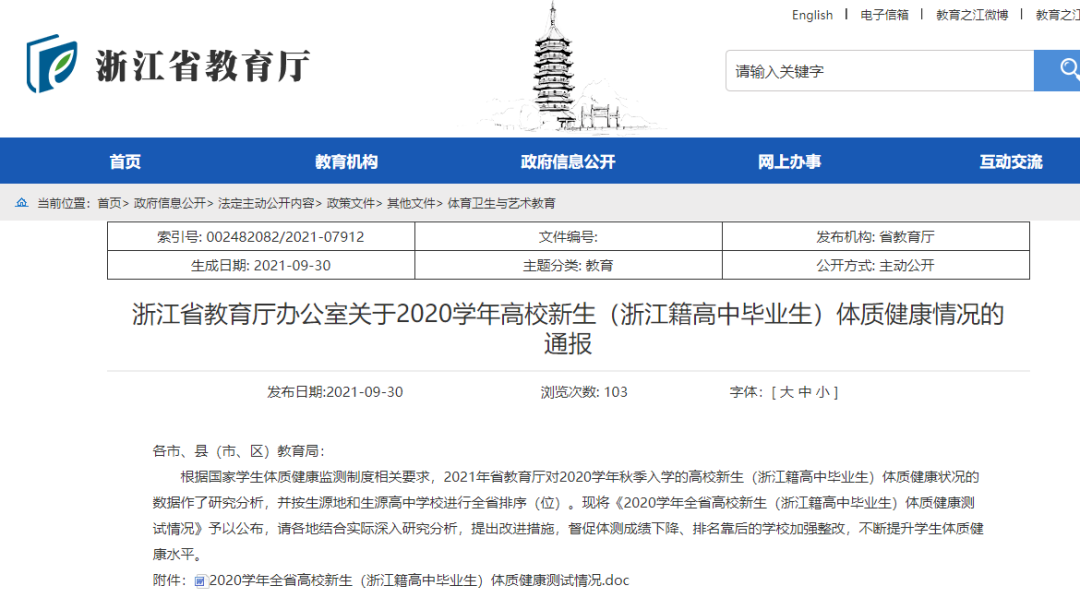This screenshot has width=1080, height=598.
Task: Switch to the English site version
Action: click(x=812, y=15)
